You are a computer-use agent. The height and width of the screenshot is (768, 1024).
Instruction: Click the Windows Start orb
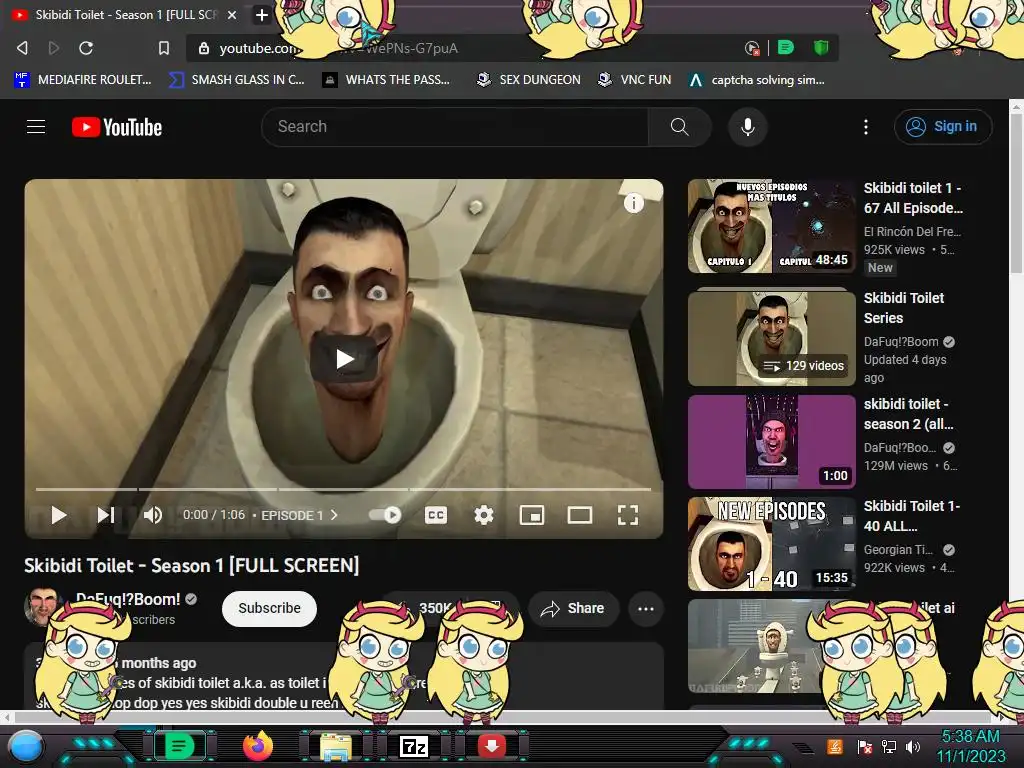point(26,746)
